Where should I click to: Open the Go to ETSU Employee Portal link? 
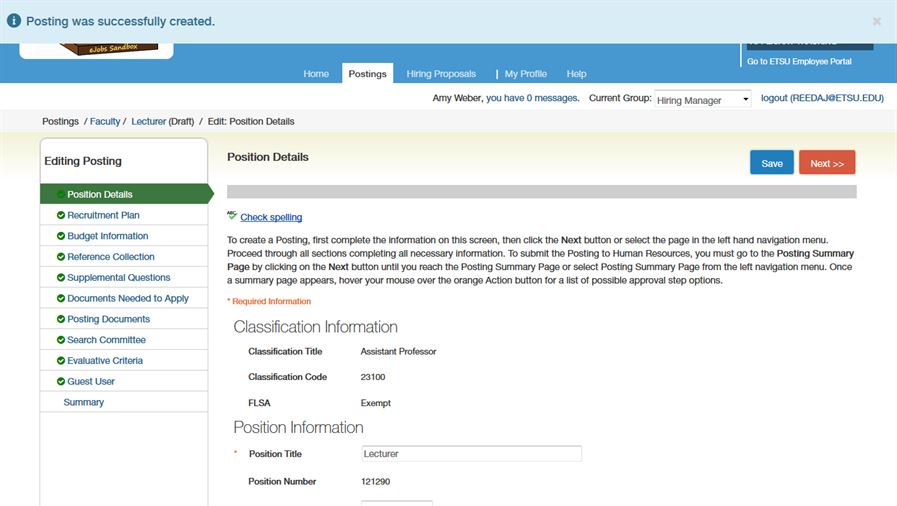coord(799,62)
